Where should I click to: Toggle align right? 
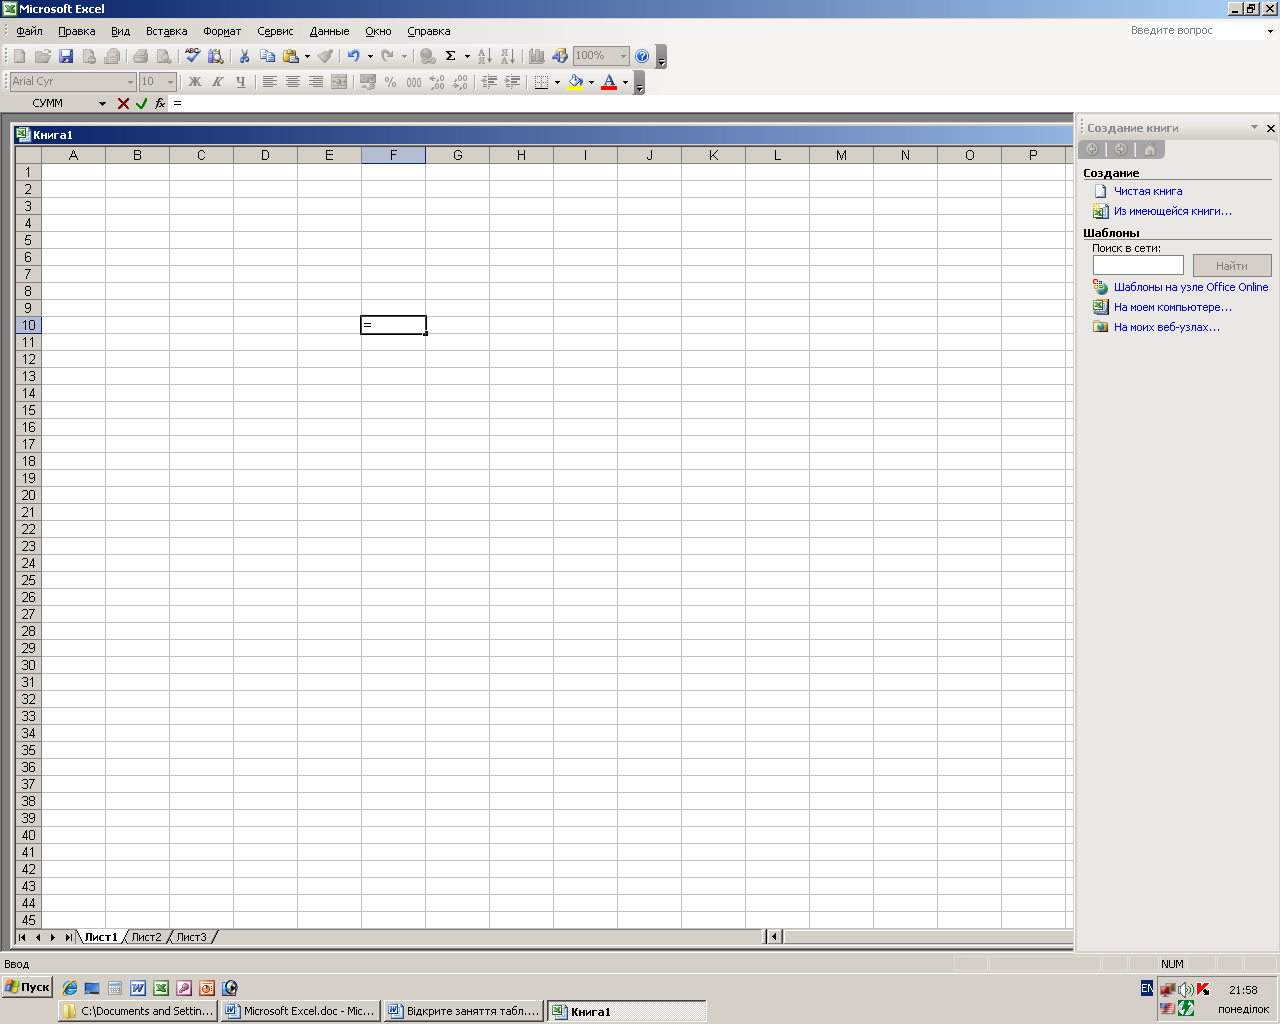(x=315, y=82)
